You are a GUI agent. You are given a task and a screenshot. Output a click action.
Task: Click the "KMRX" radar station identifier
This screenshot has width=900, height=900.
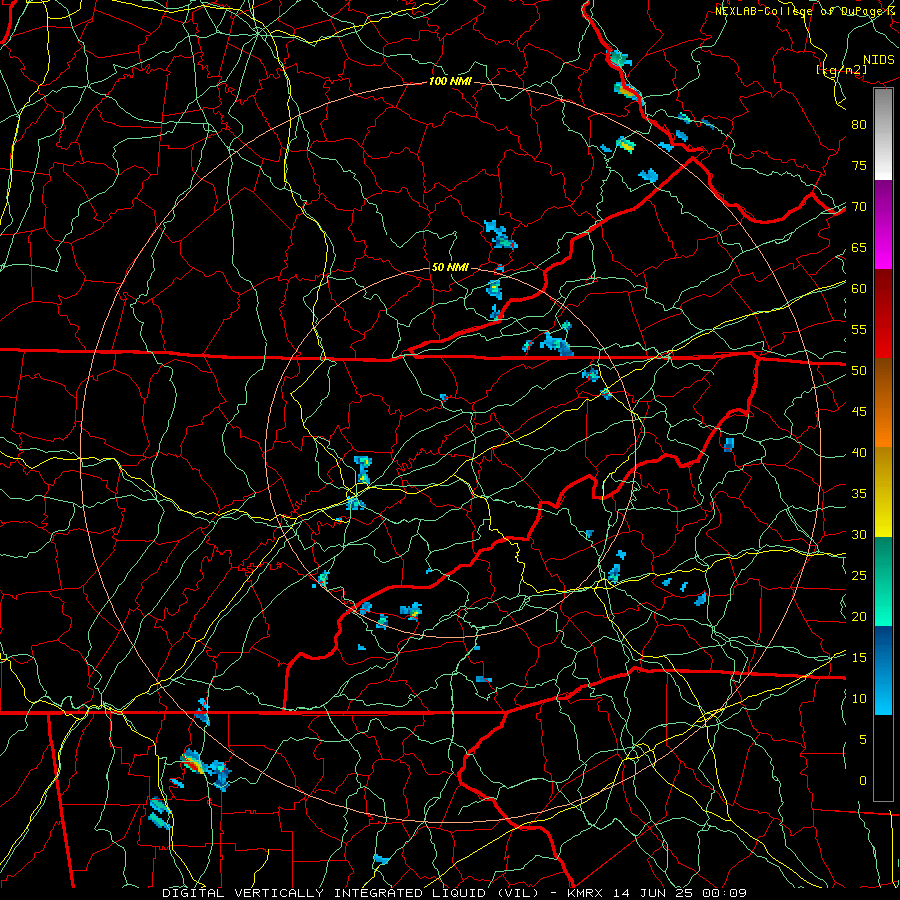(x=585, y=893)
